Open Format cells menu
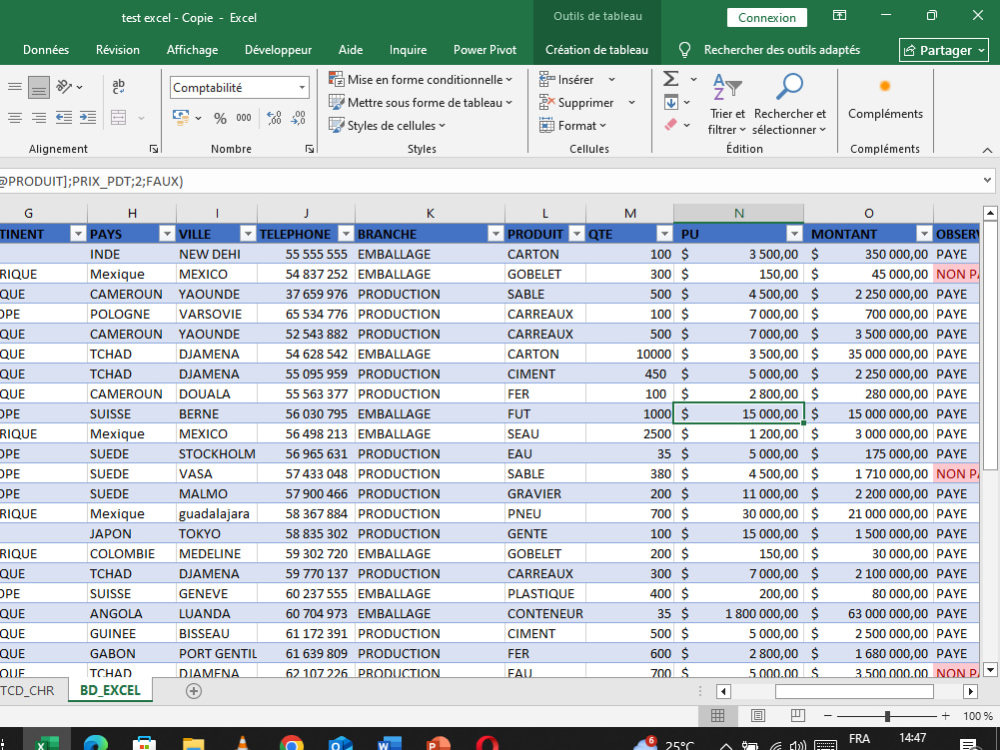The height and width of the screenshot is (750, 1000). point(572,126)
